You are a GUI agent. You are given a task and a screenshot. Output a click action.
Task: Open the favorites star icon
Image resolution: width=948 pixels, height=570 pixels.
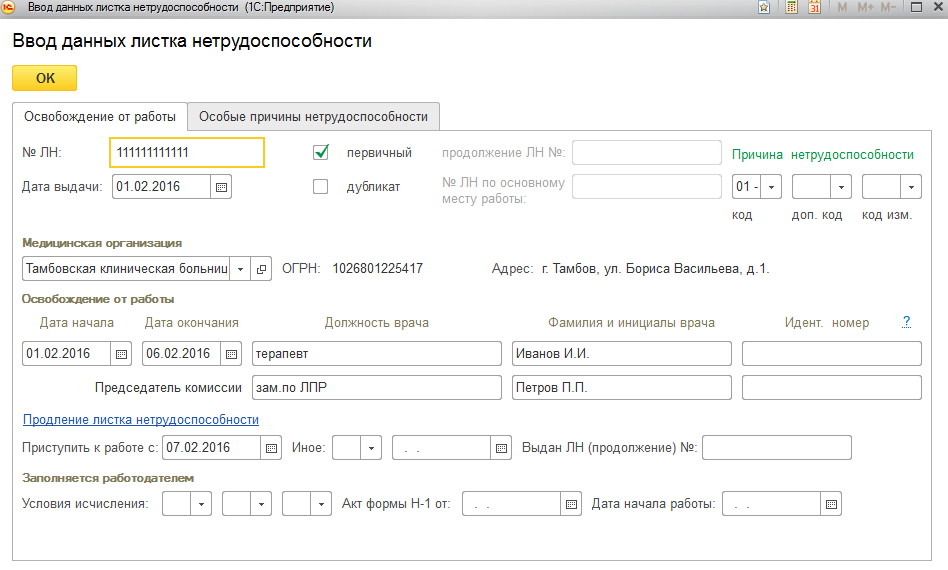coord(764,7)
